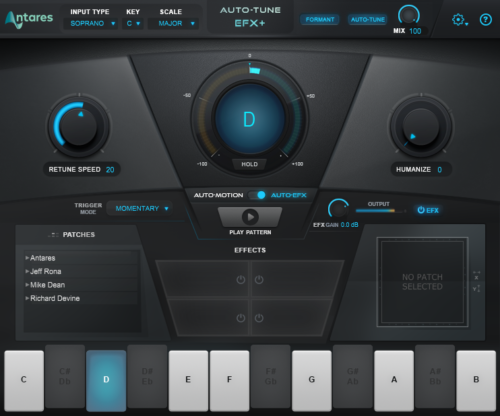
Task: Switch the Auto-Motion / Auto-EFX toggle
Action: pos(257,195)
